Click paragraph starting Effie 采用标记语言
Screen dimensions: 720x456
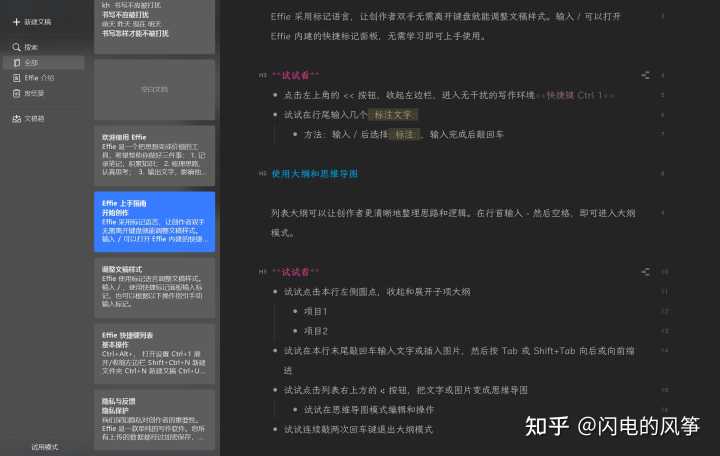(445, 26)
